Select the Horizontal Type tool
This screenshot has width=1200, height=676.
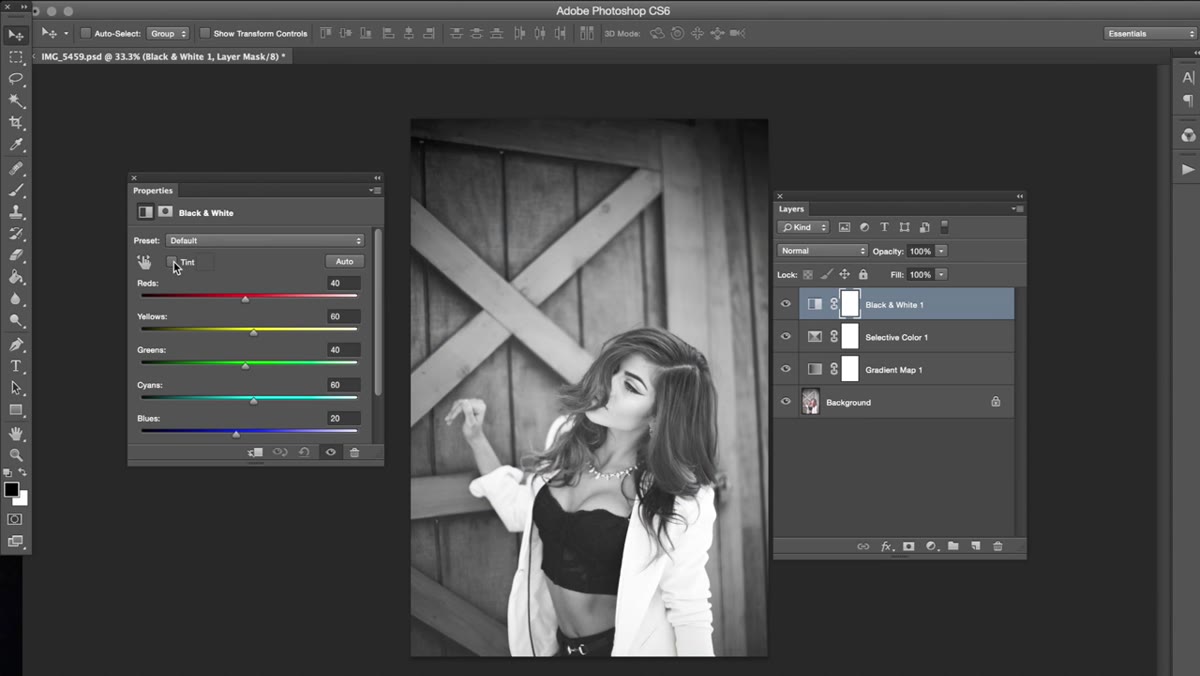tap(16, 366)
